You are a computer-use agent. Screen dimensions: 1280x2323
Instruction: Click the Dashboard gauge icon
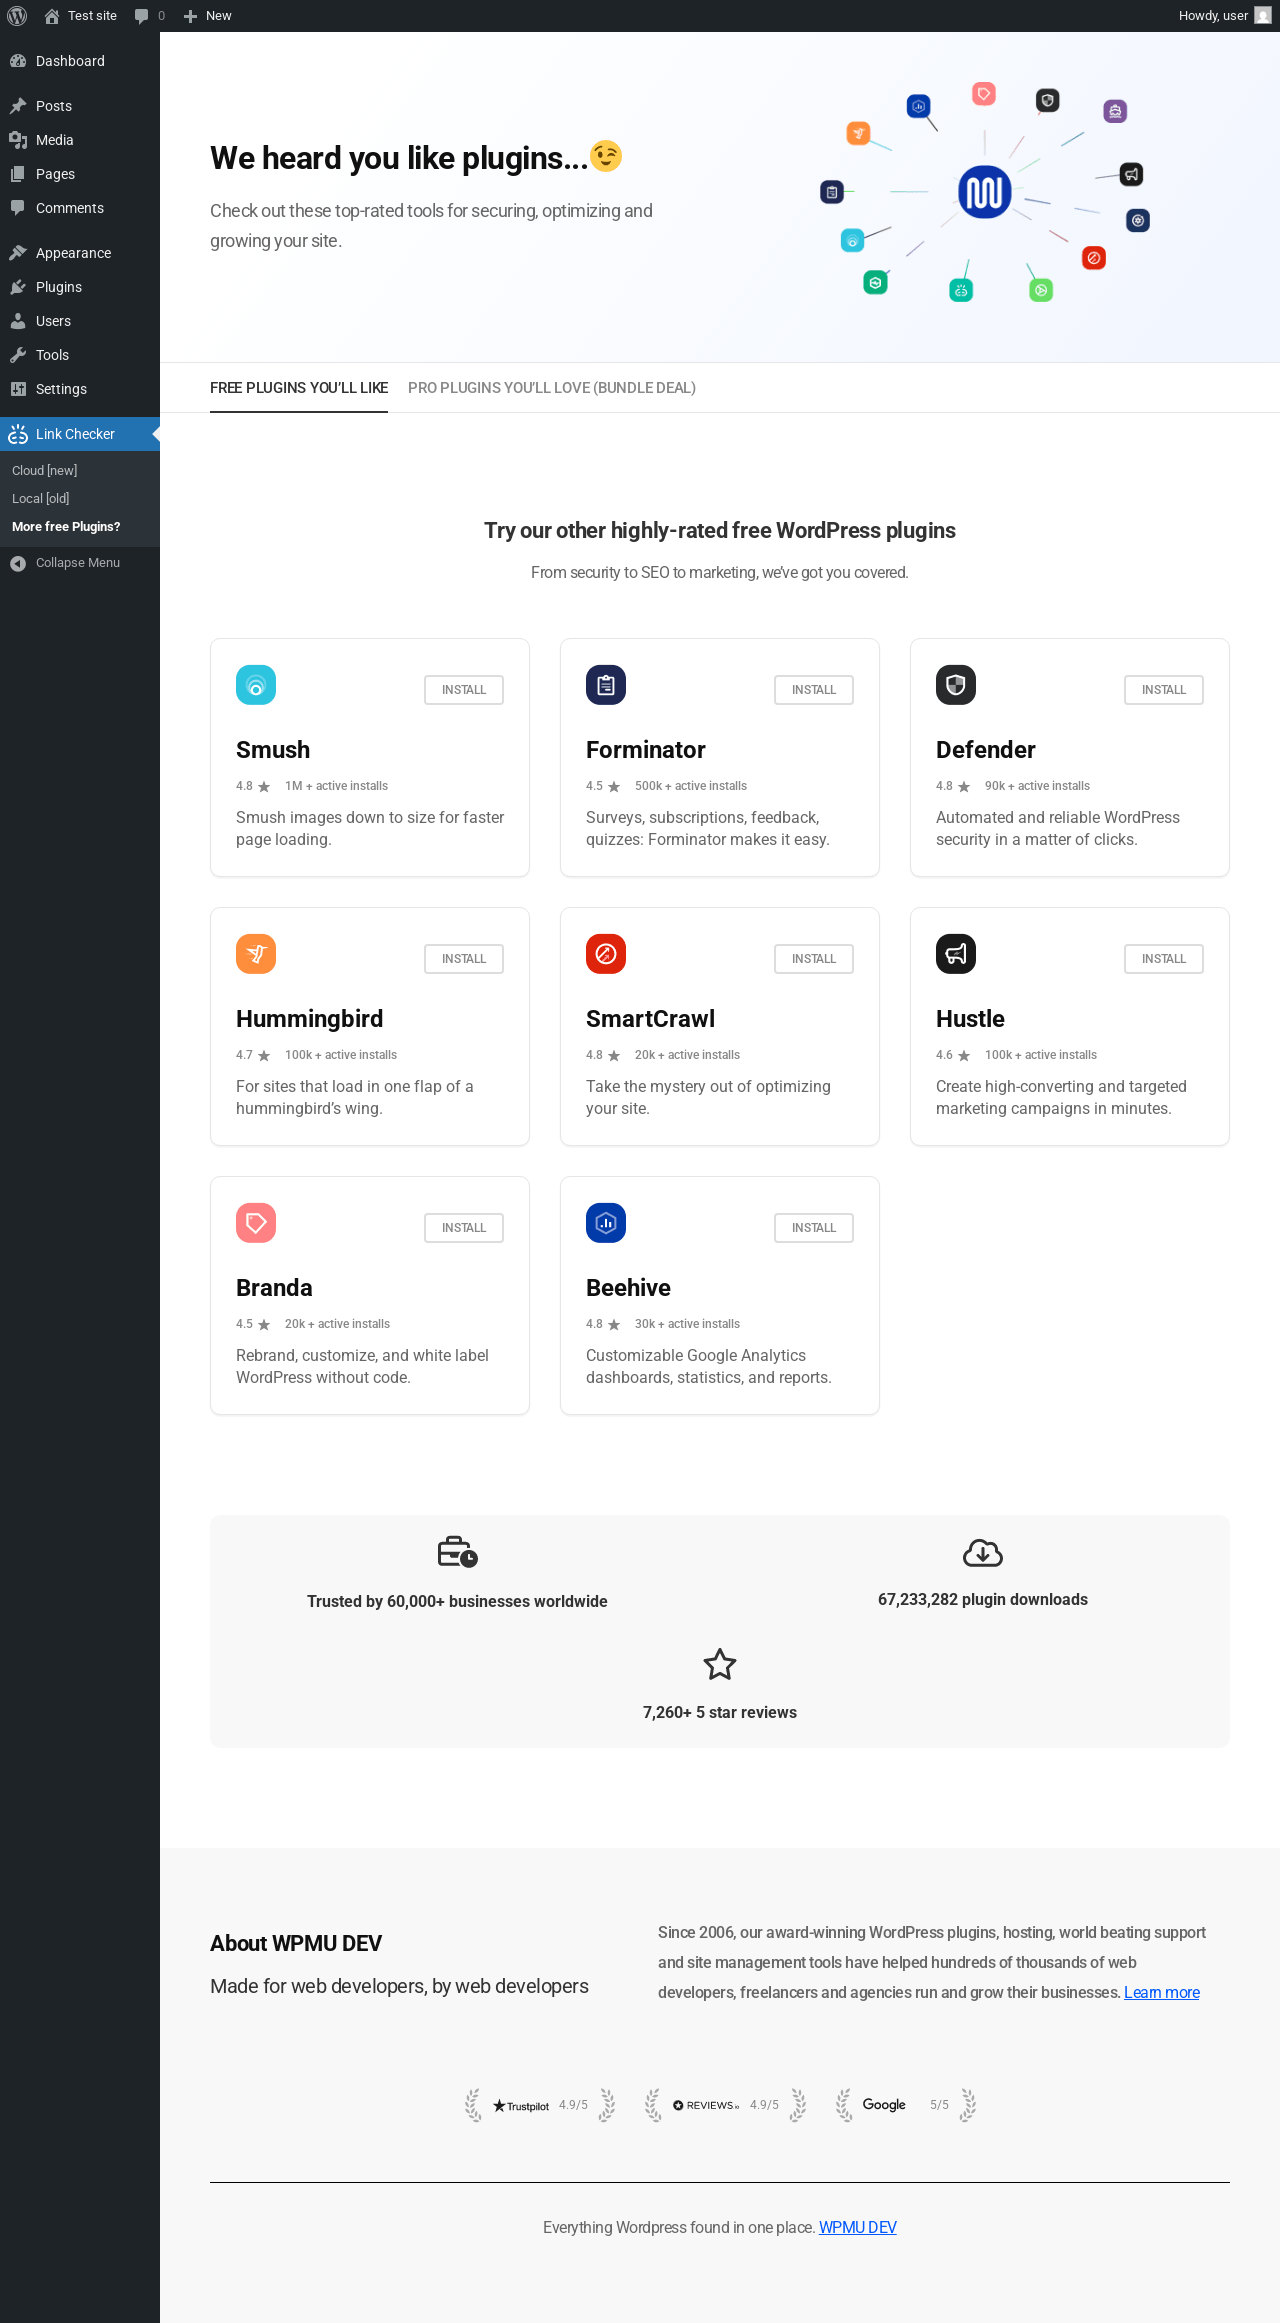pos(18,61)
